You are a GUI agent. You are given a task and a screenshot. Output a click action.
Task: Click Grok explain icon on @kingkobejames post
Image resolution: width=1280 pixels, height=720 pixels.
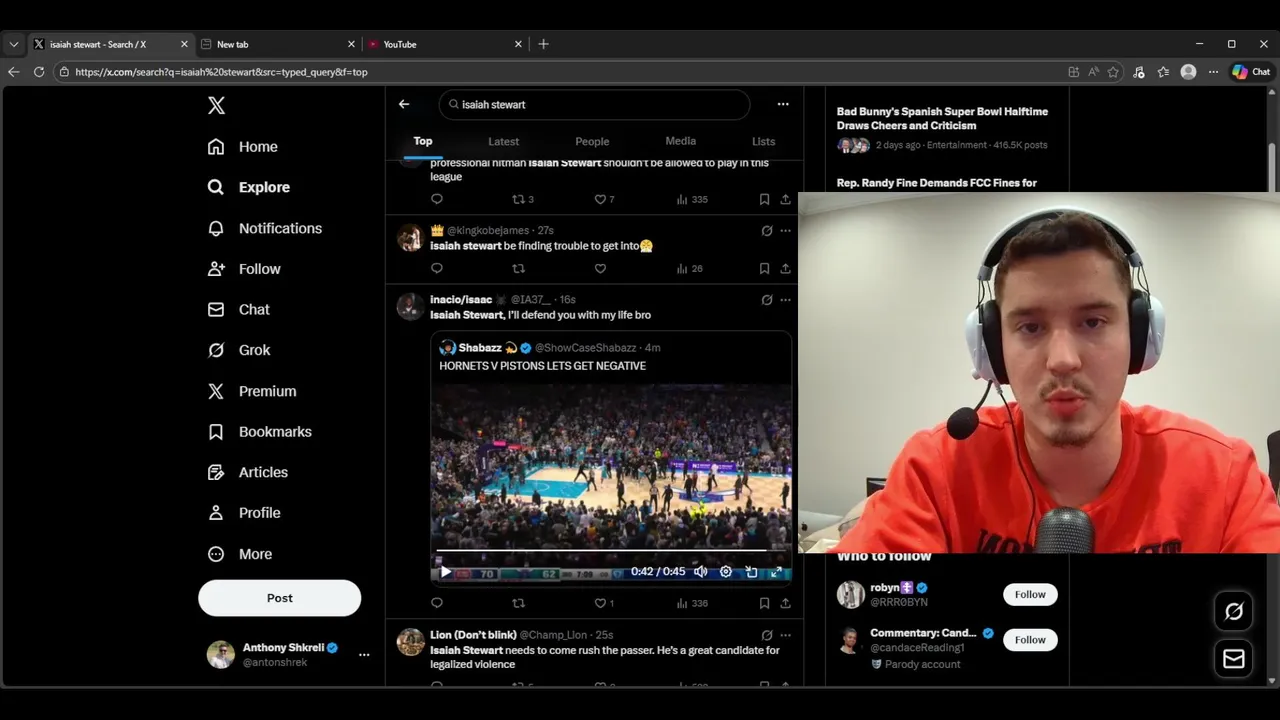point(767,231)
